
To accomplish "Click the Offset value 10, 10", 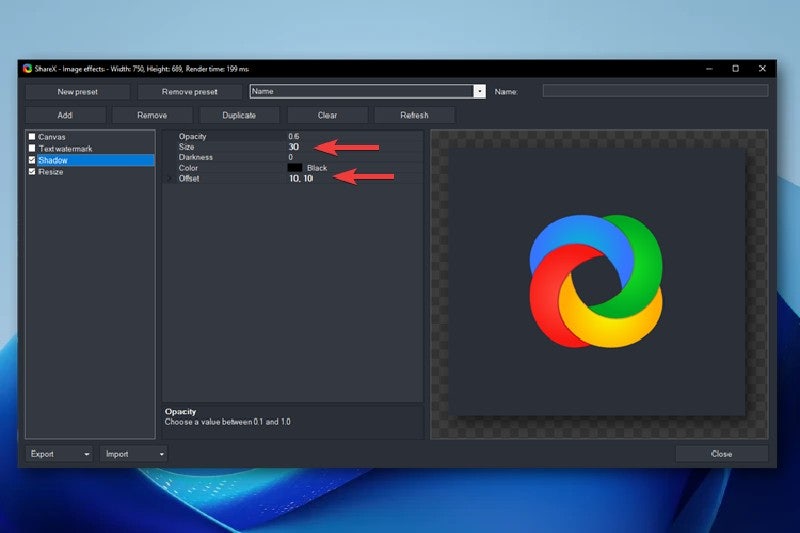I will pos(301,179).
